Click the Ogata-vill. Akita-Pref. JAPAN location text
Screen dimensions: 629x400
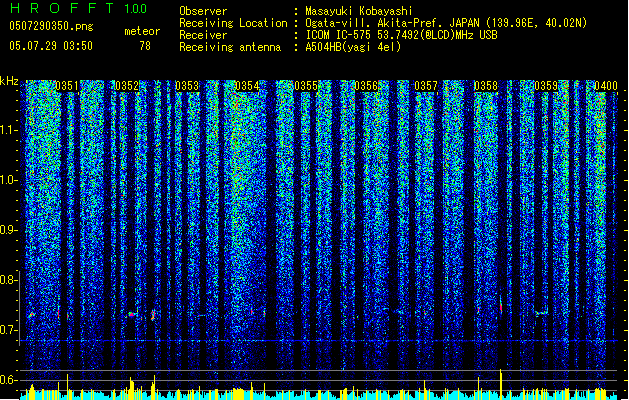point(446,23)
